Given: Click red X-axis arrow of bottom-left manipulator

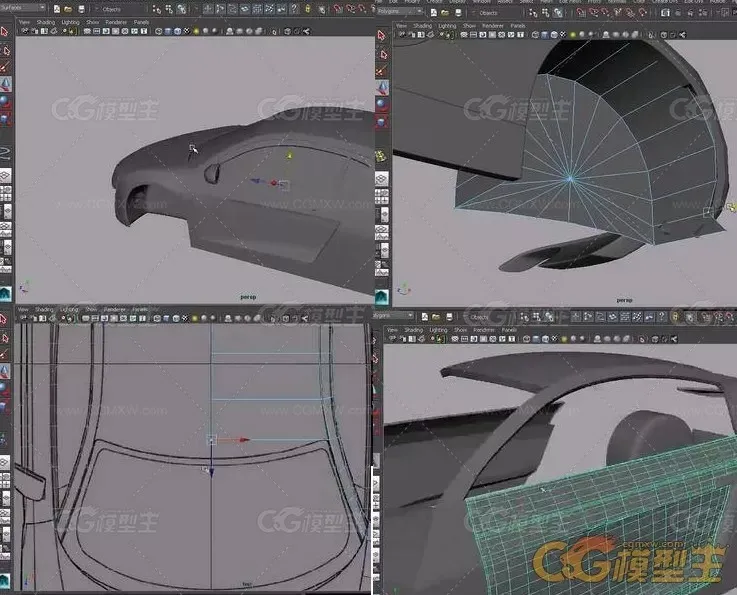Looking at the screenshot, I should tap(244, 440).
